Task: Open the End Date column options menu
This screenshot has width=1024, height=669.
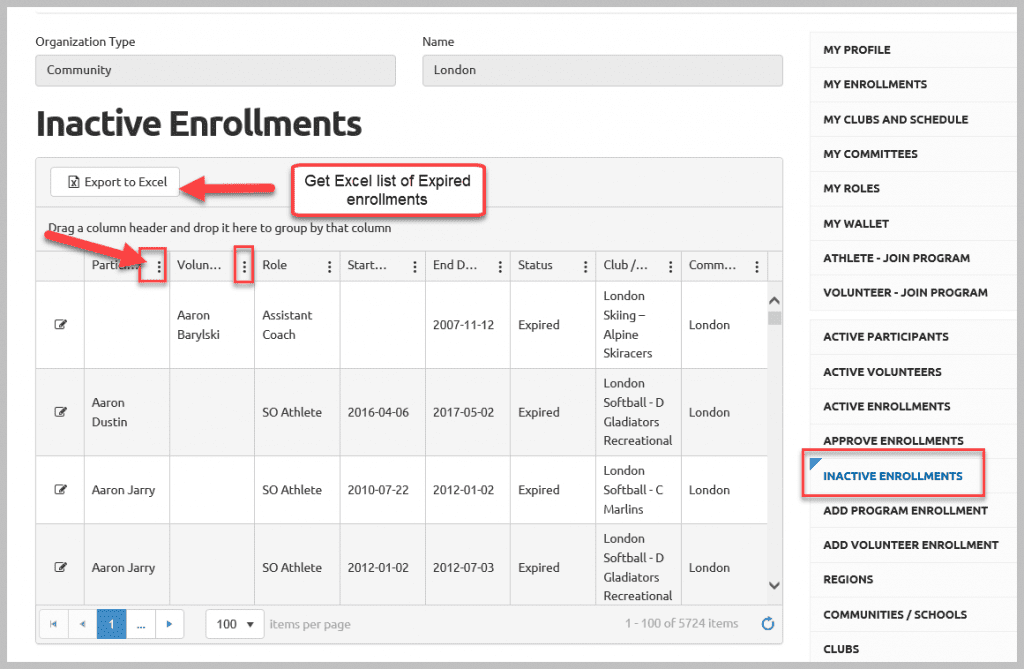Action: tap(500, 267)
